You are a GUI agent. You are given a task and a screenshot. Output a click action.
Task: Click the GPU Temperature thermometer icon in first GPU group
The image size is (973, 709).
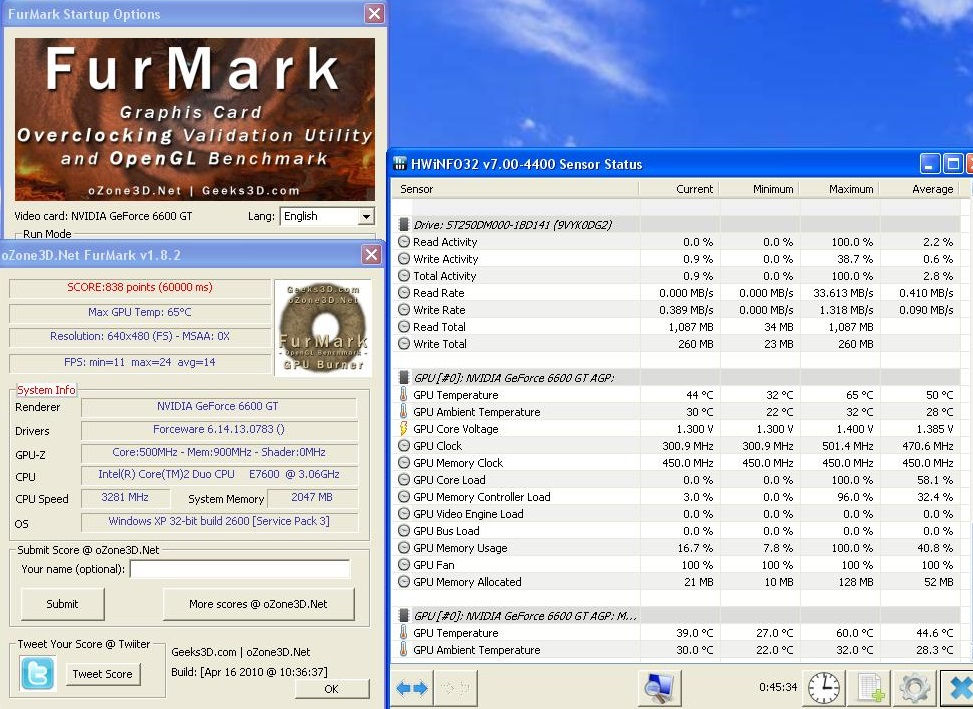tap(403, 395)
